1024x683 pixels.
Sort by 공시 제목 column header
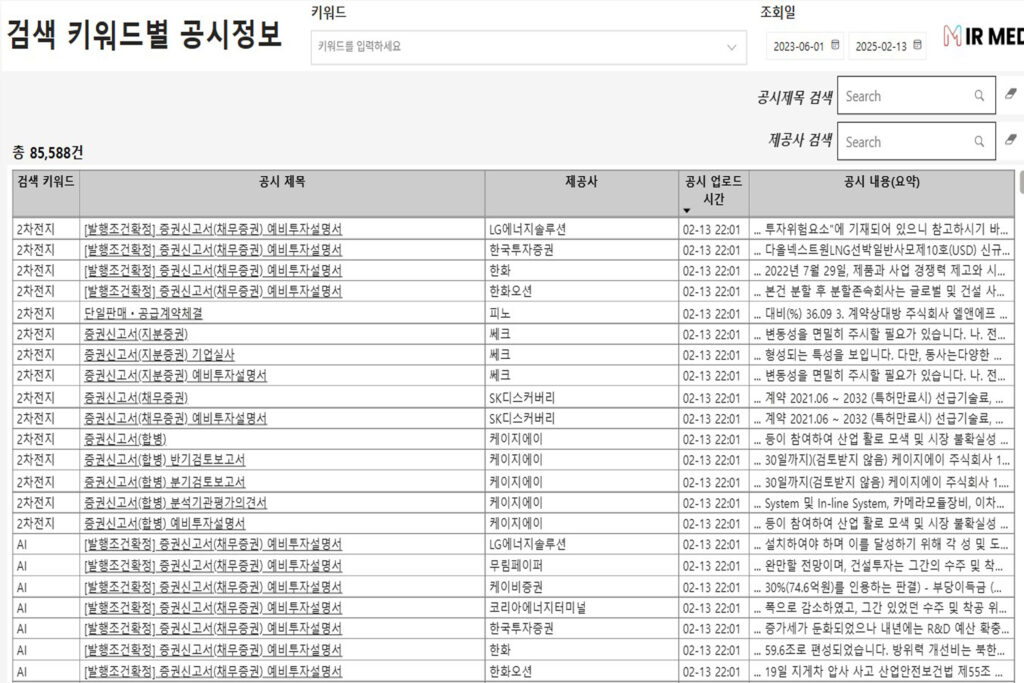point(282,193)
